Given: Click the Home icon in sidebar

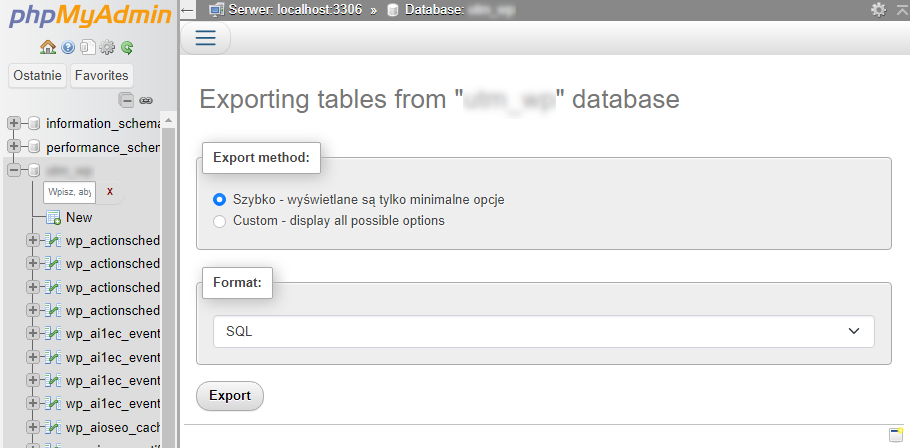Looking at the screenshot, I should pos(47,47).
